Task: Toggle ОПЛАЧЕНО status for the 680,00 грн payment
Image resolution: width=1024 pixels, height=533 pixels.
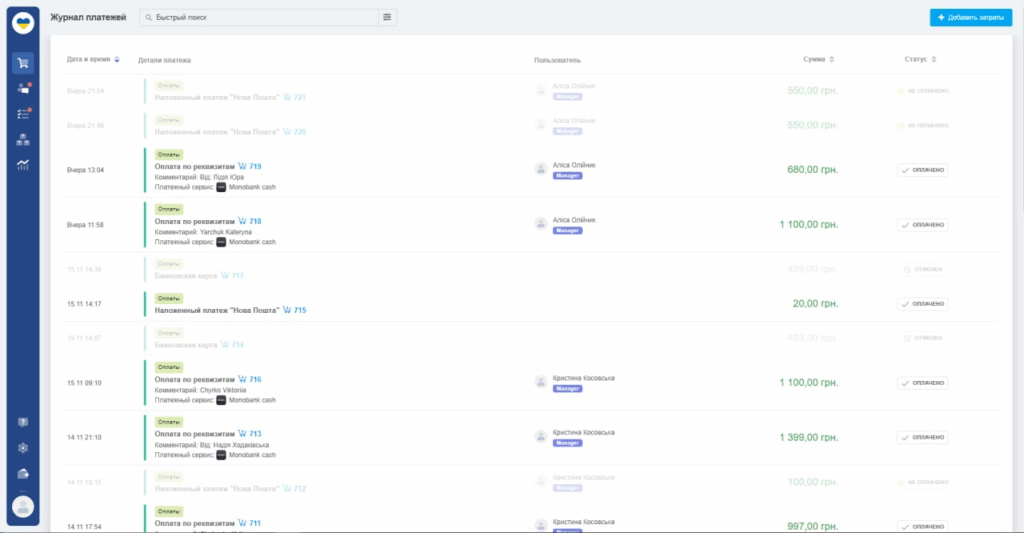Action: point(922,170)
